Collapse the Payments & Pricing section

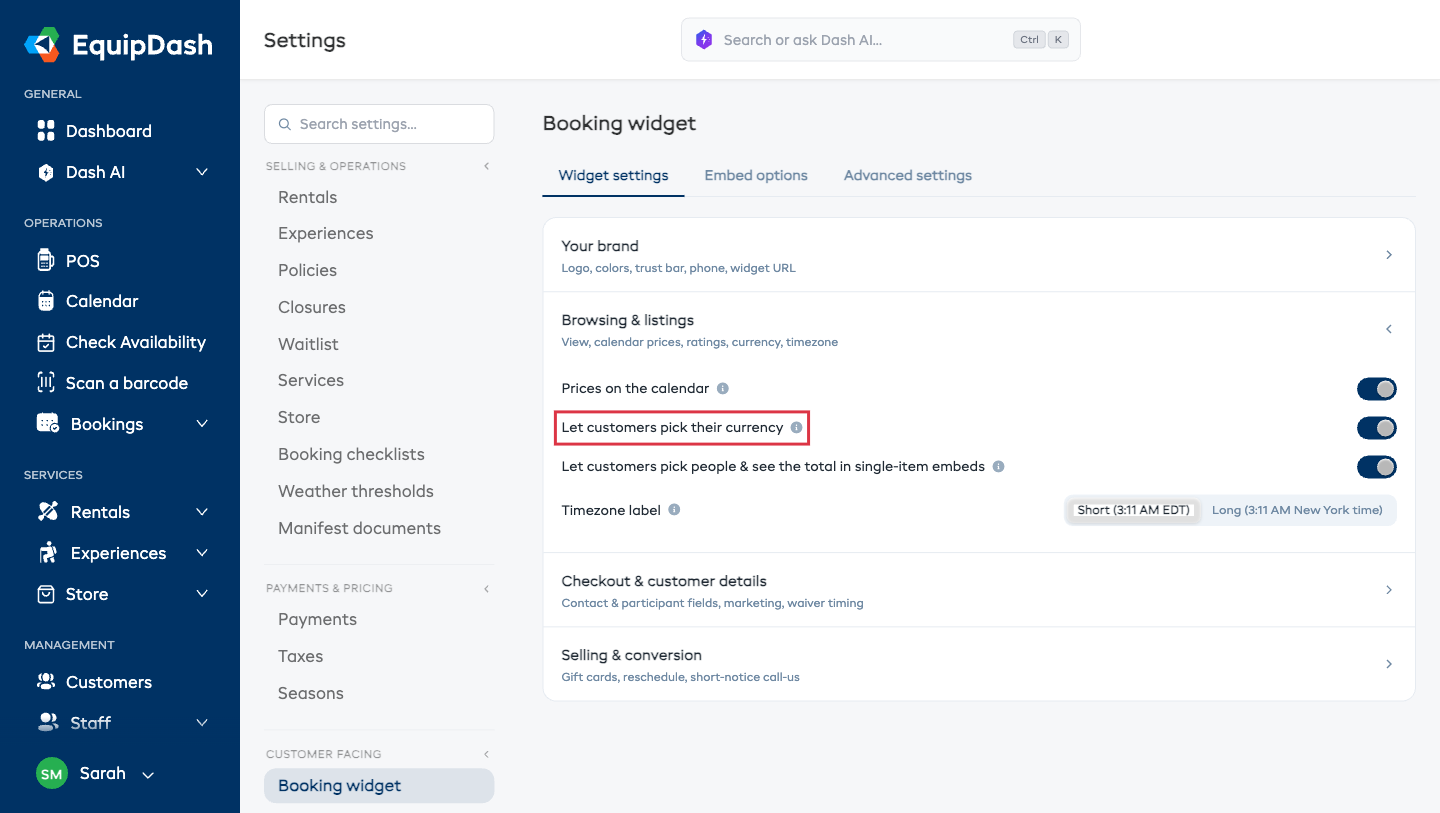(x=487, y=588)
